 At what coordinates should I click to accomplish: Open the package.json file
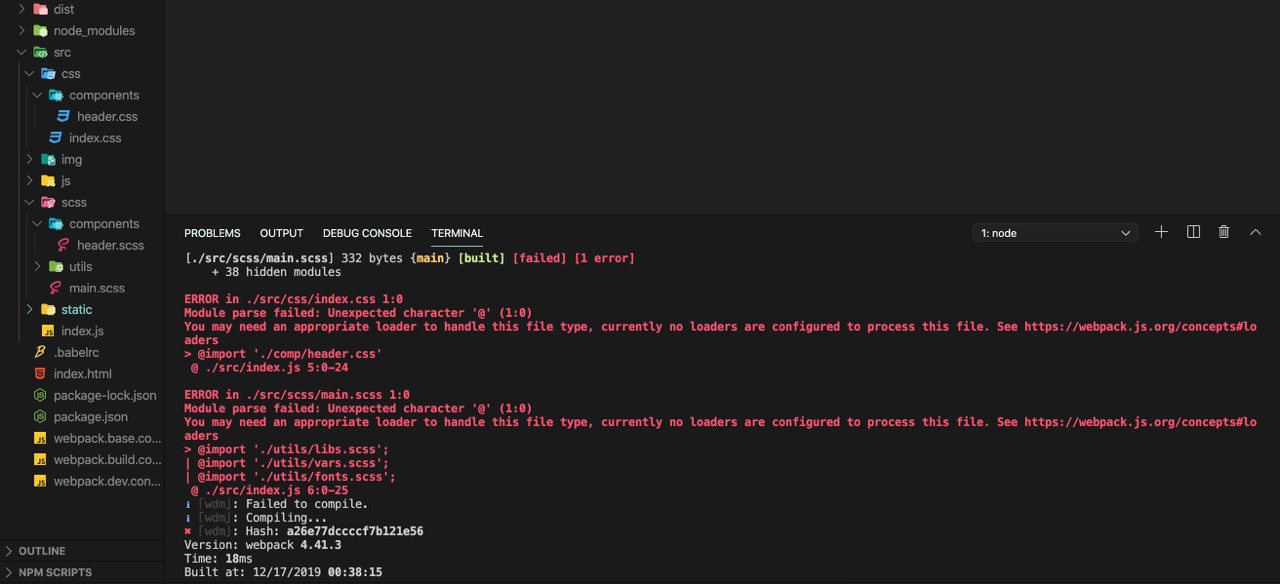click(90, 417)
